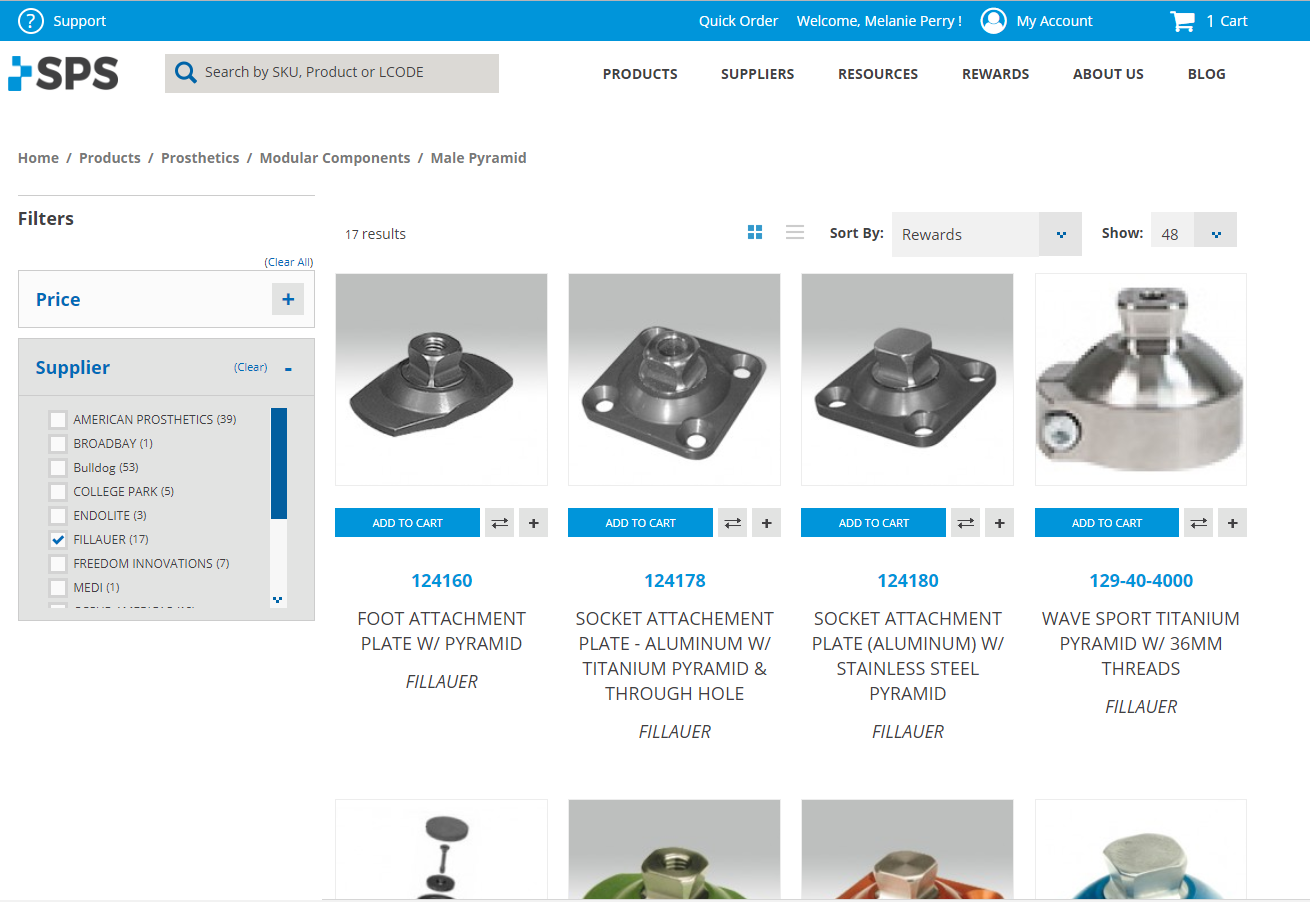Open the PRODUCTS menu
This screenshot has width=1310, height=902.
tap(640, 74)
